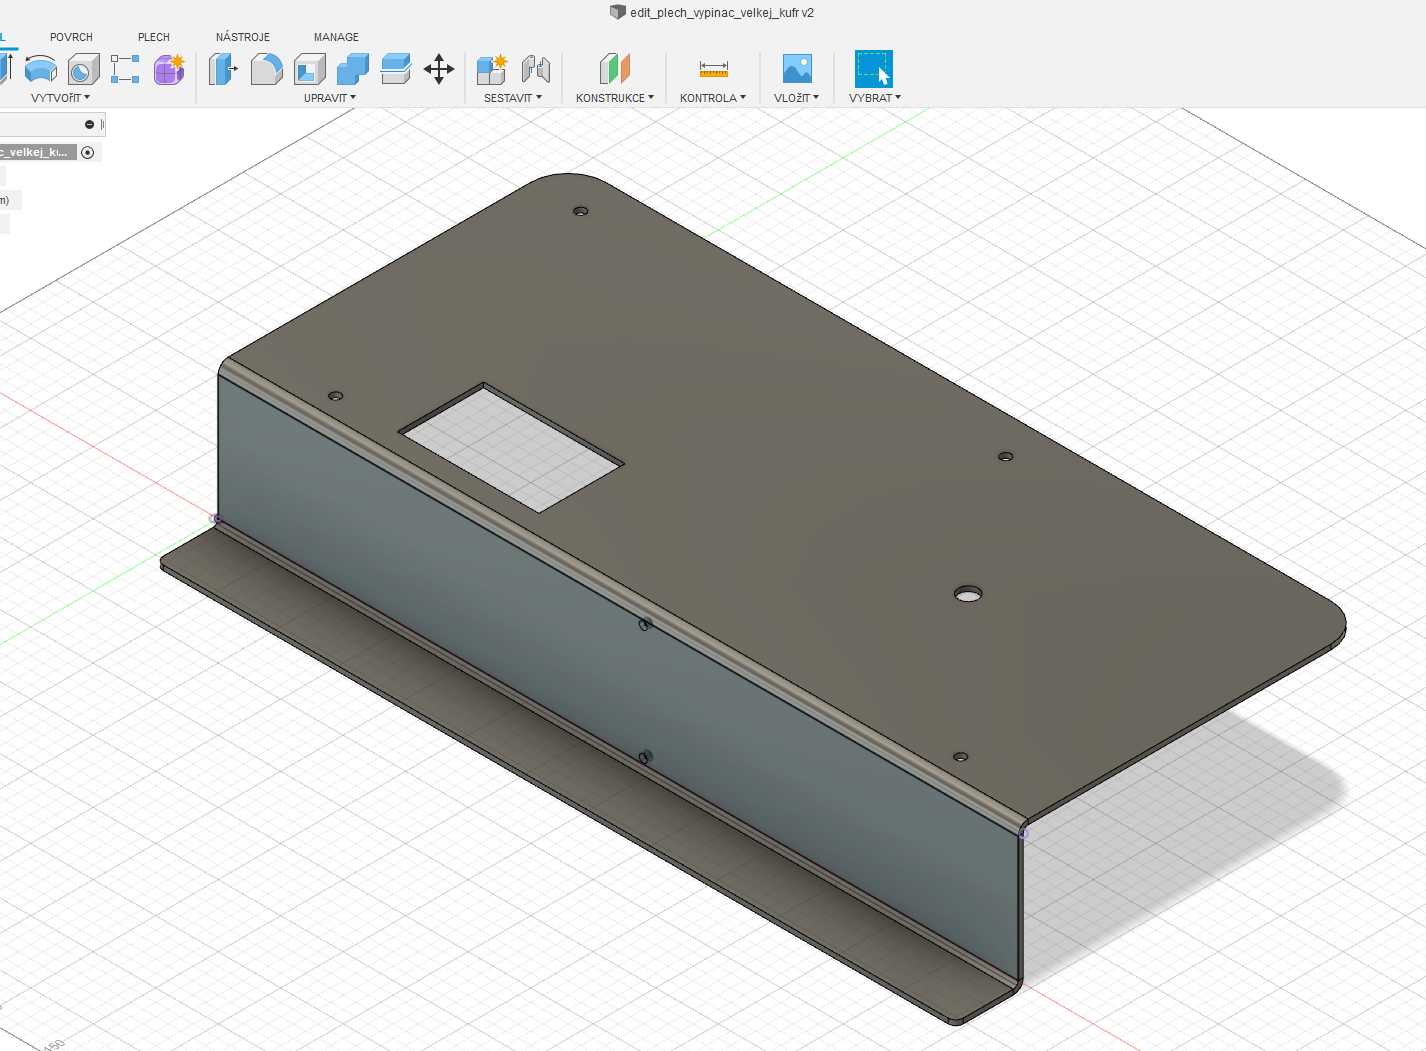Expand the KONSTRUKCE dropdown
Image resolution: width=1426 pixels, height=1051 pixels.
tap(614, 98)
